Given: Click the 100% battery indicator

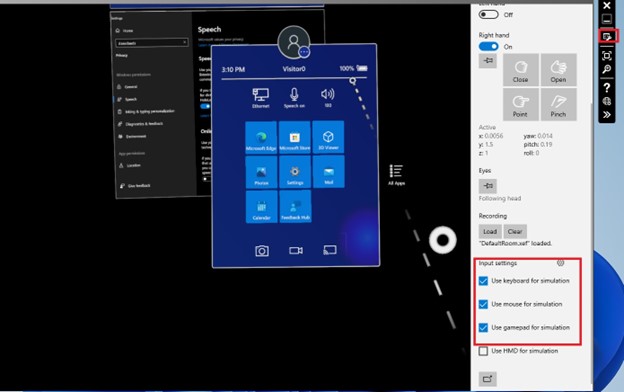Looking at the screenshot, I should 353,68.
